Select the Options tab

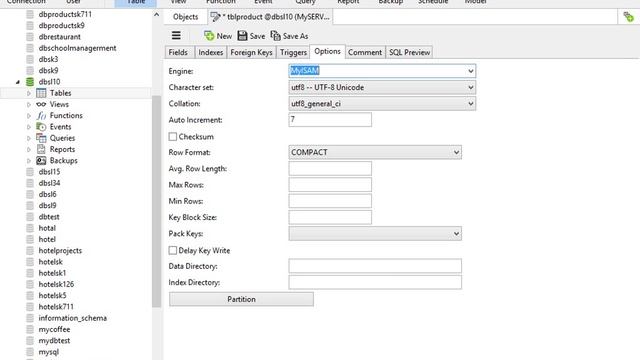click(327, 51)
